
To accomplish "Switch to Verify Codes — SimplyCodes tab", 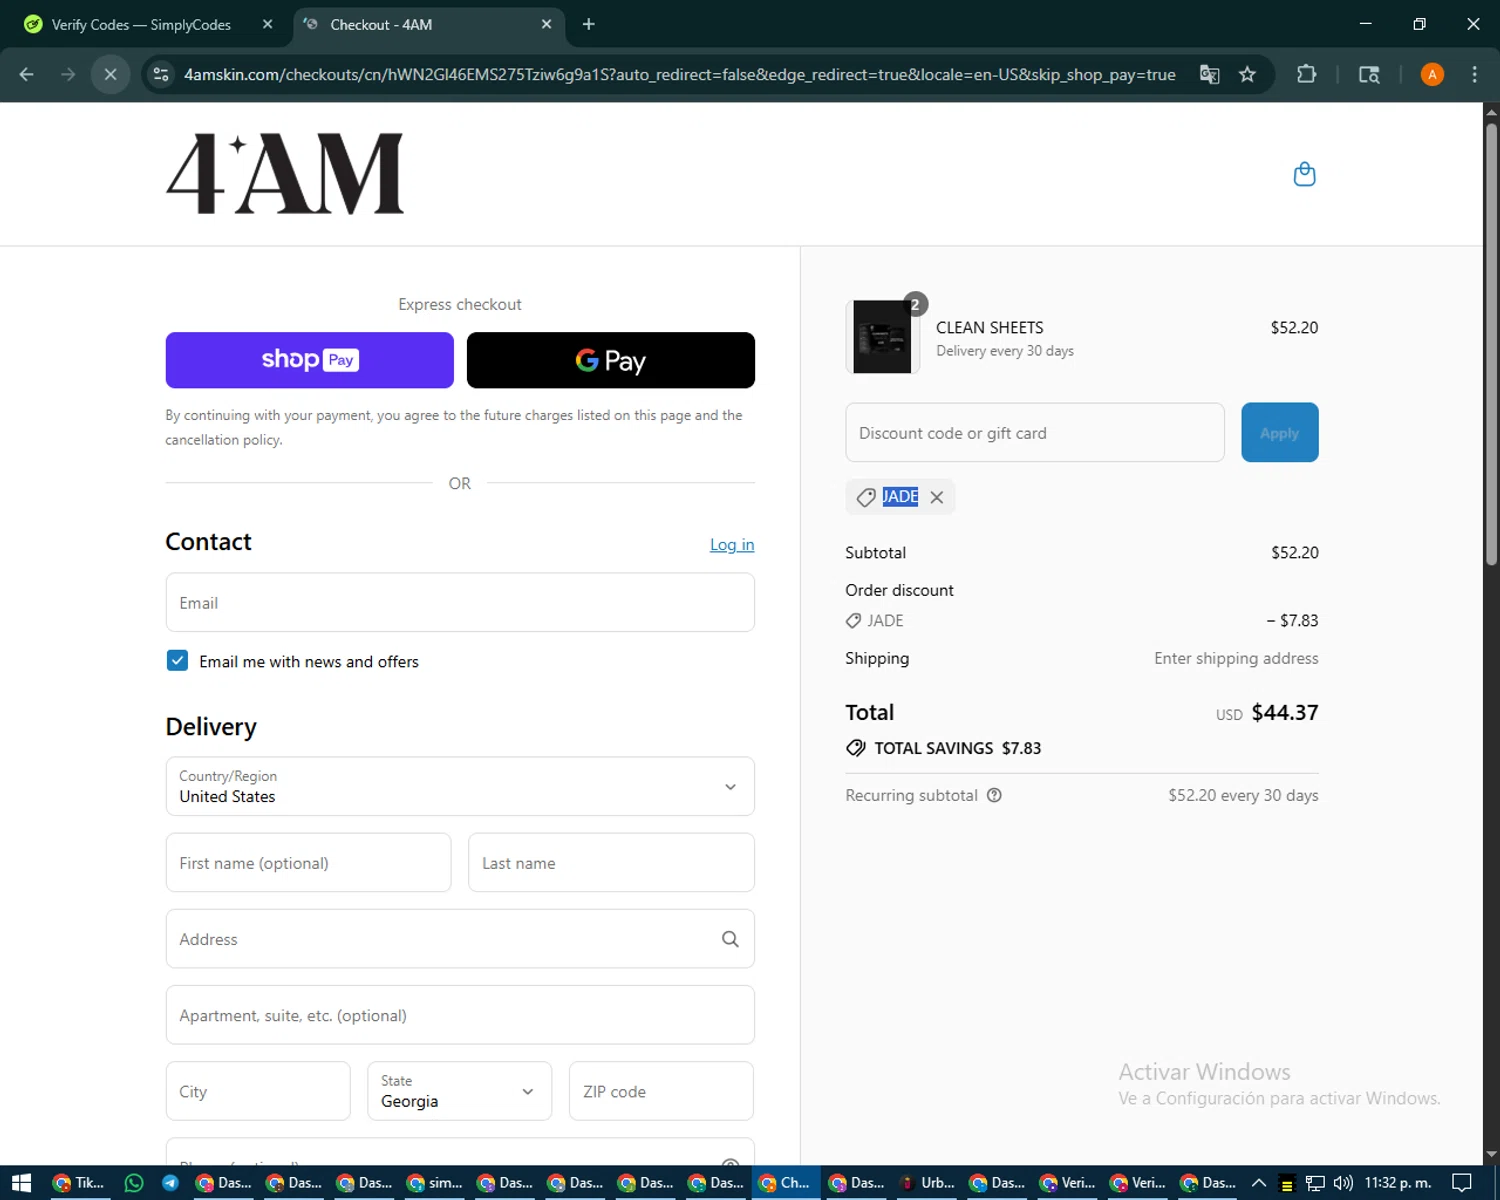I will (x=150, y=24).
